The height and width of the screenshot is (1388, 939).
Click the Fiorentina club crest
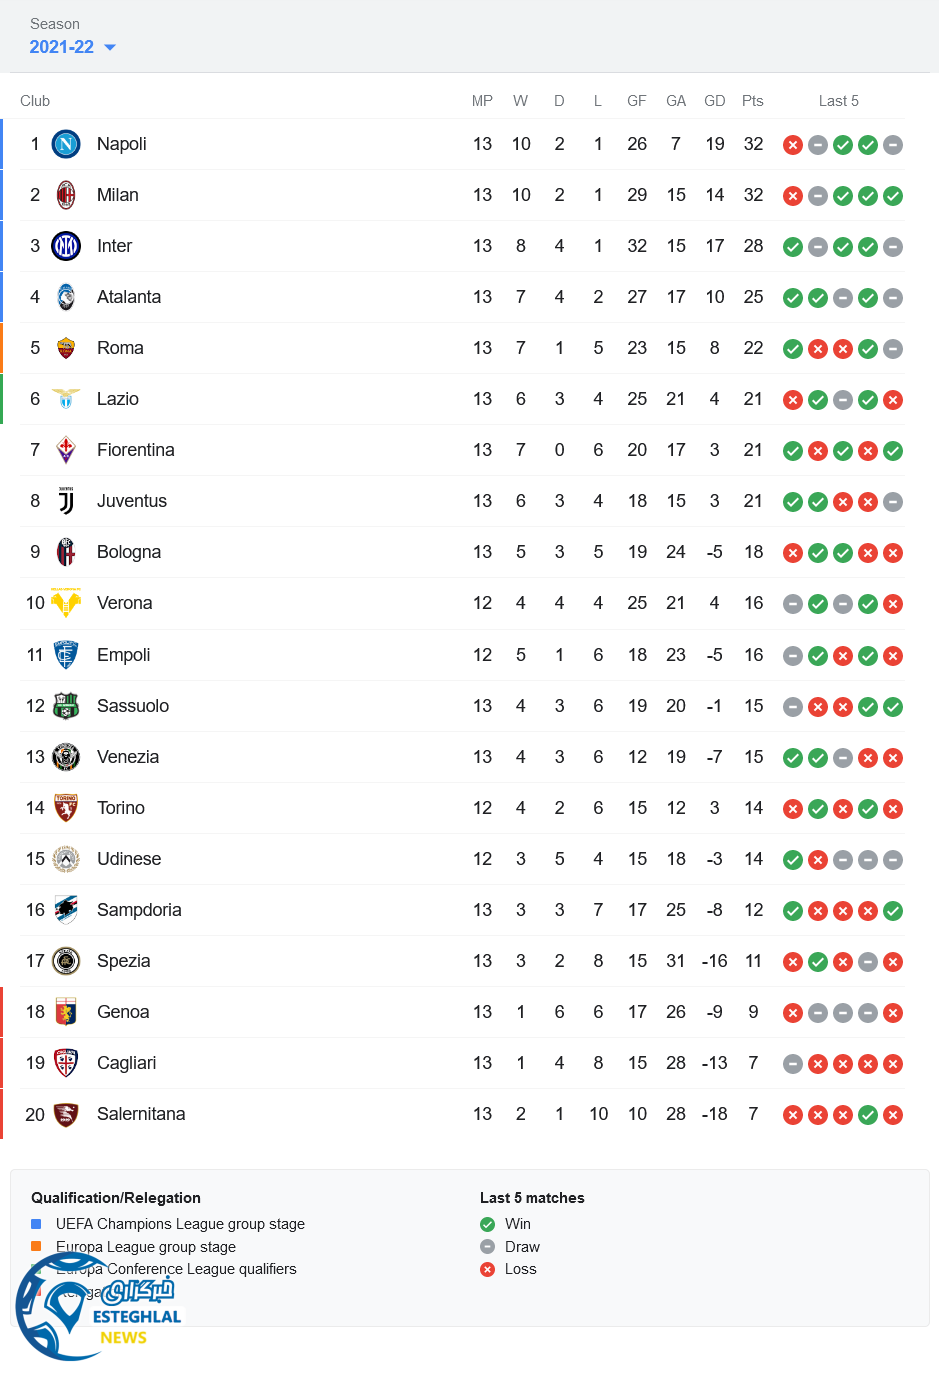[66, 450]
